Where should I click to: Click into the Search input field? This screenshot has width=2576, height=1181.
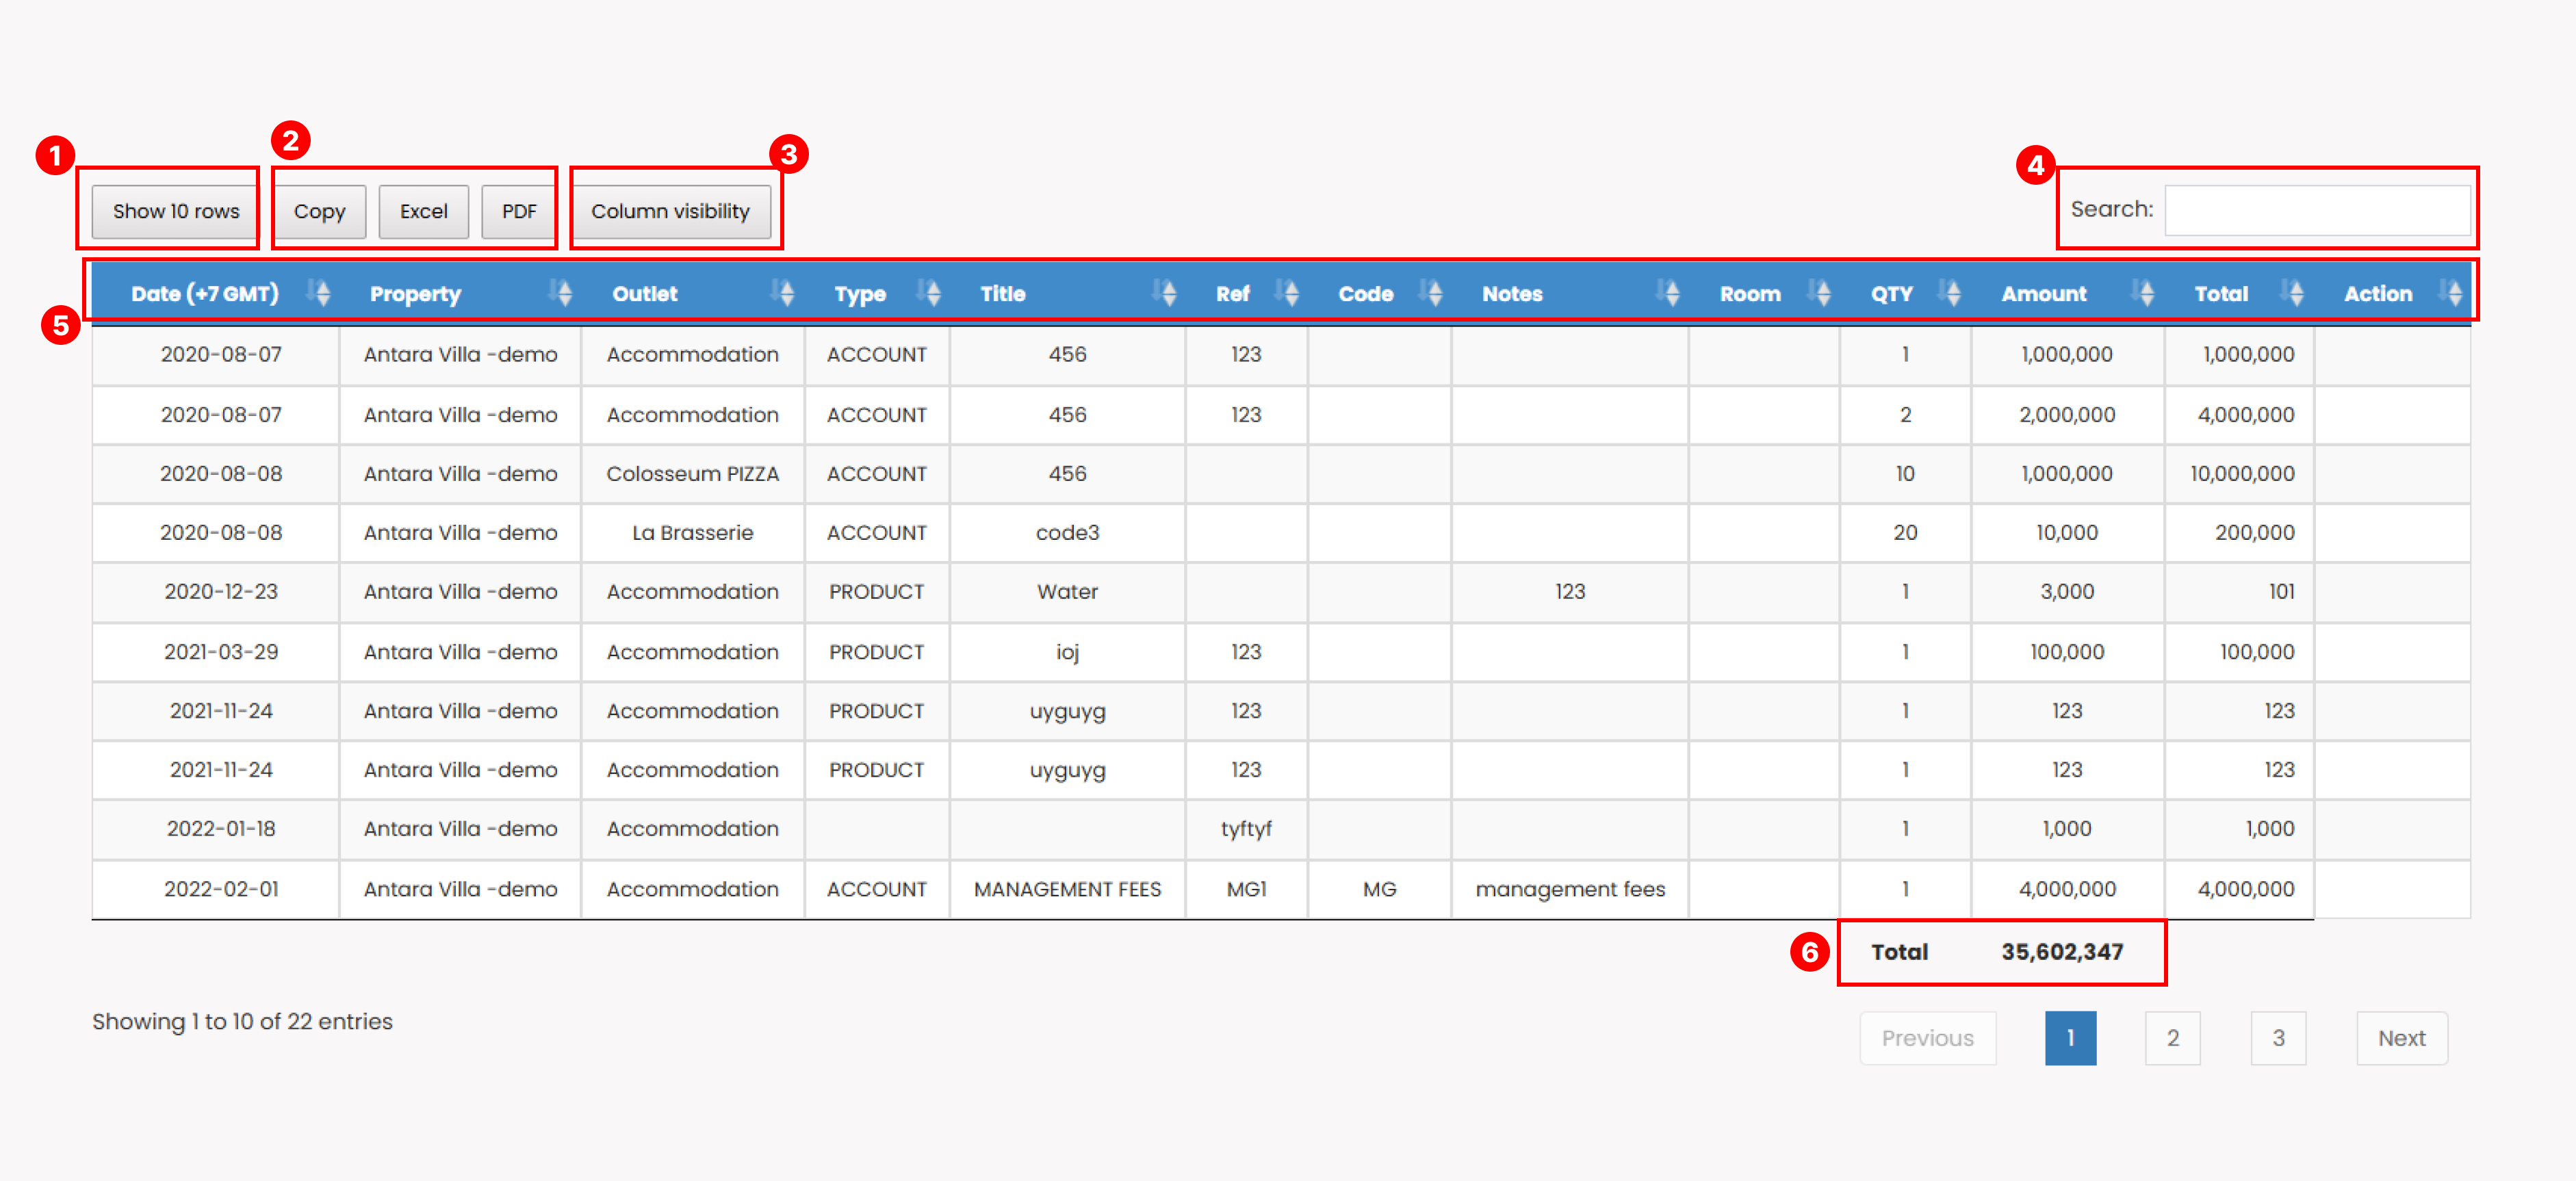[x=2316, y=210]
